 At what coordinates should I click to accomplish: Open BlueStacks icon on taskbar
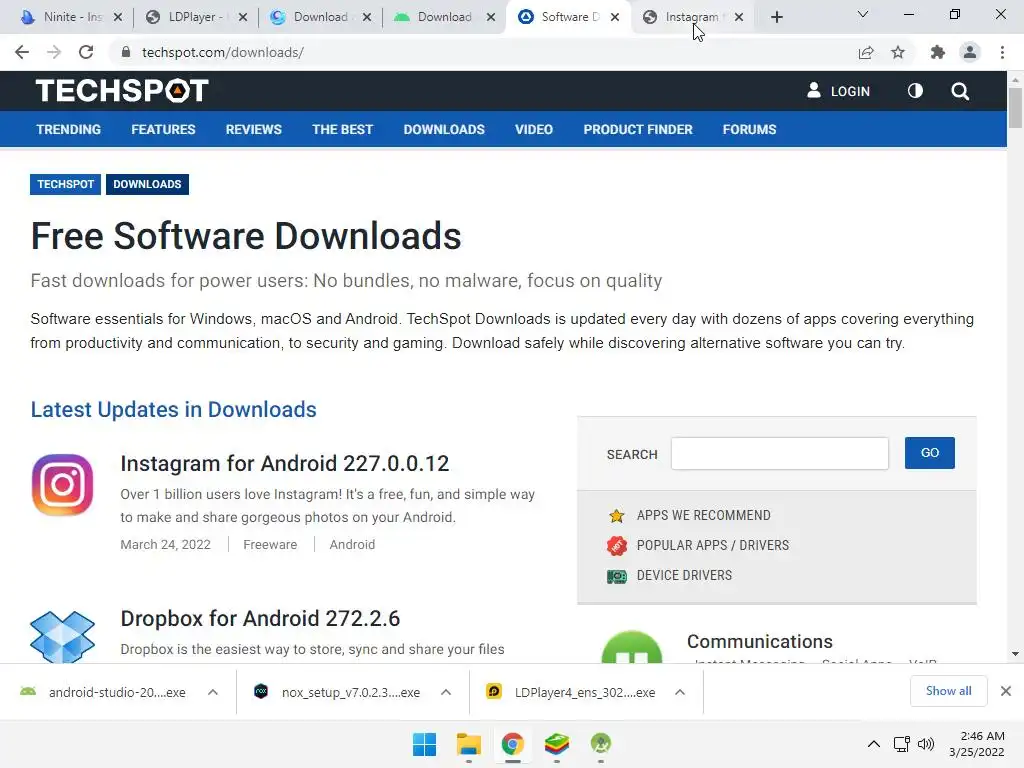point(556,744)
